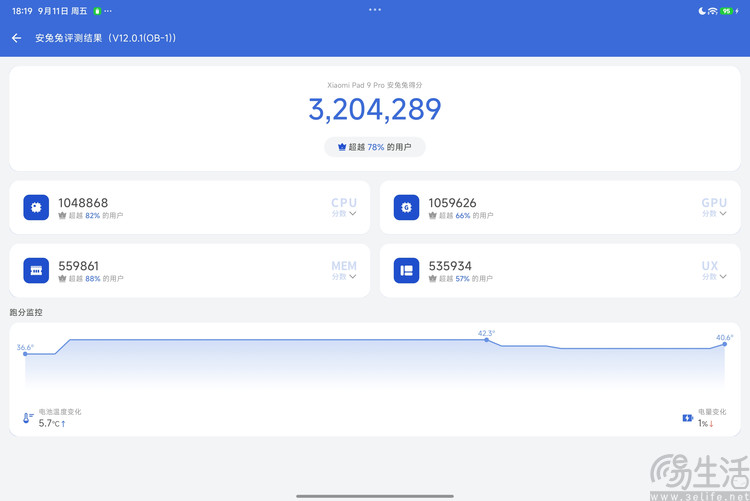Expand the CPU 分数 chevron

tap(353, 213)
